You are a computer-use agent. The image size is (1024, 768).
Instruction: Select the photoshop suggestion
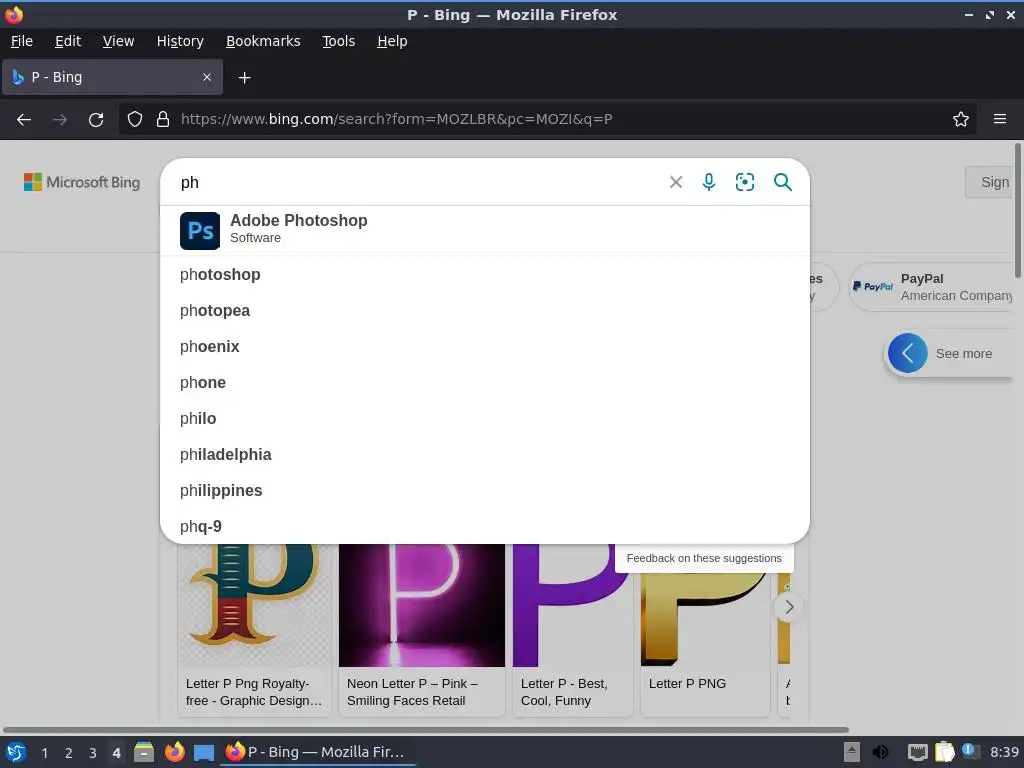pos(485,275)
